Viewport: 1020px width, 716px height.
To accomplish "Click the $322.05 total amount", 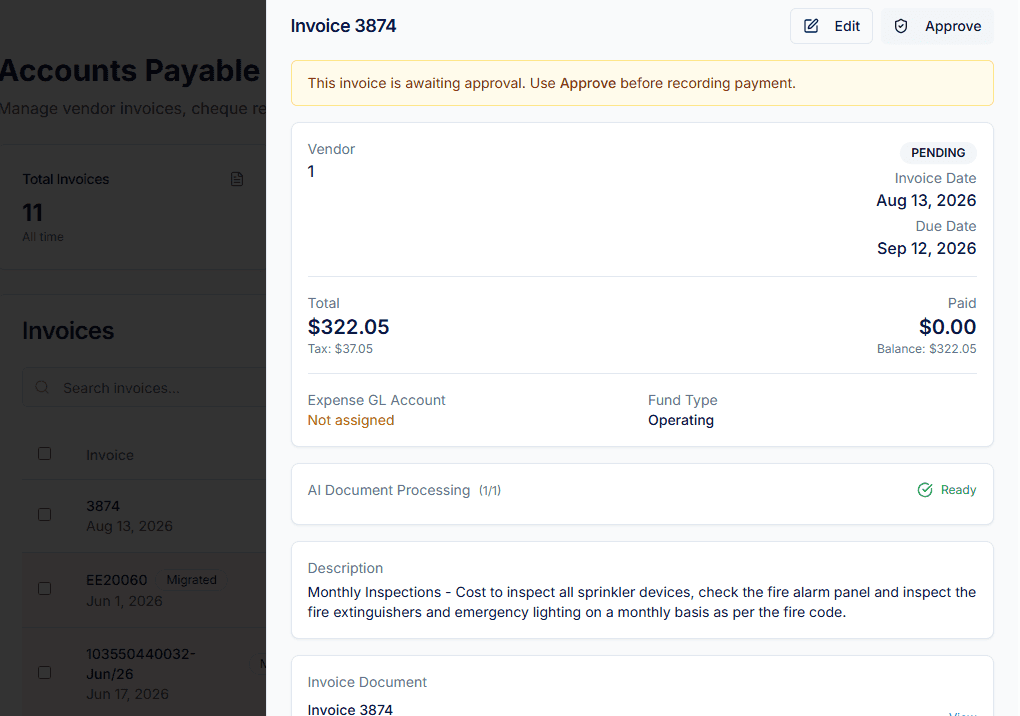I will tap(348, 326).
